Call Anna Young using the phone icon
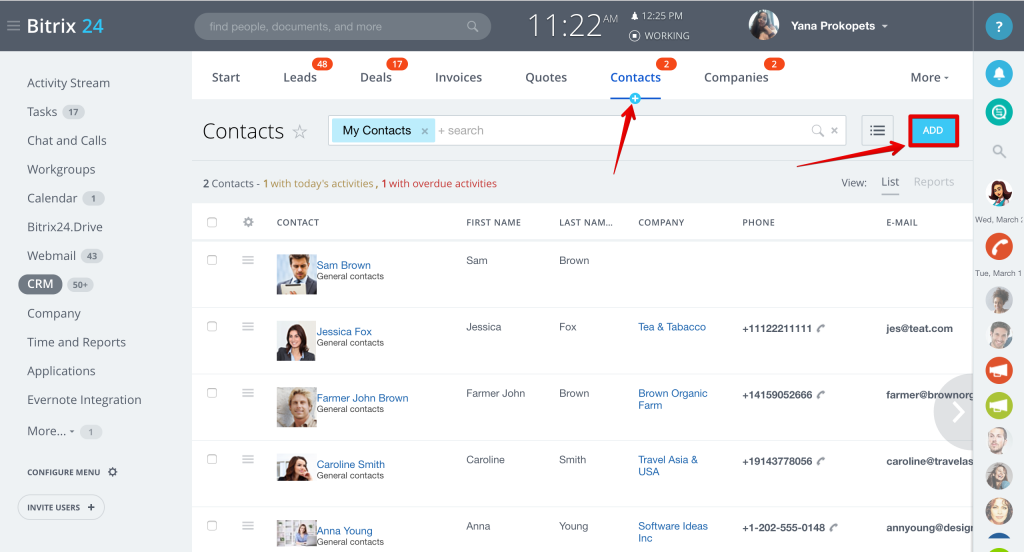This screenshot has height=552, width=1024. pos(834,527)
